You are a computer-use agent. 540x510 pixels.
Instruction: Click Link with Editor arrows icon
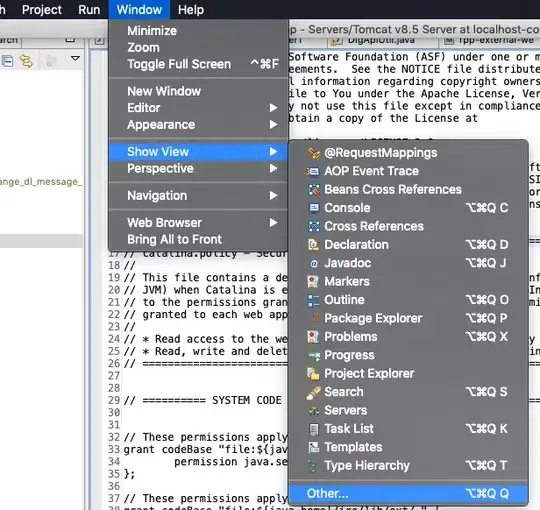27,61
